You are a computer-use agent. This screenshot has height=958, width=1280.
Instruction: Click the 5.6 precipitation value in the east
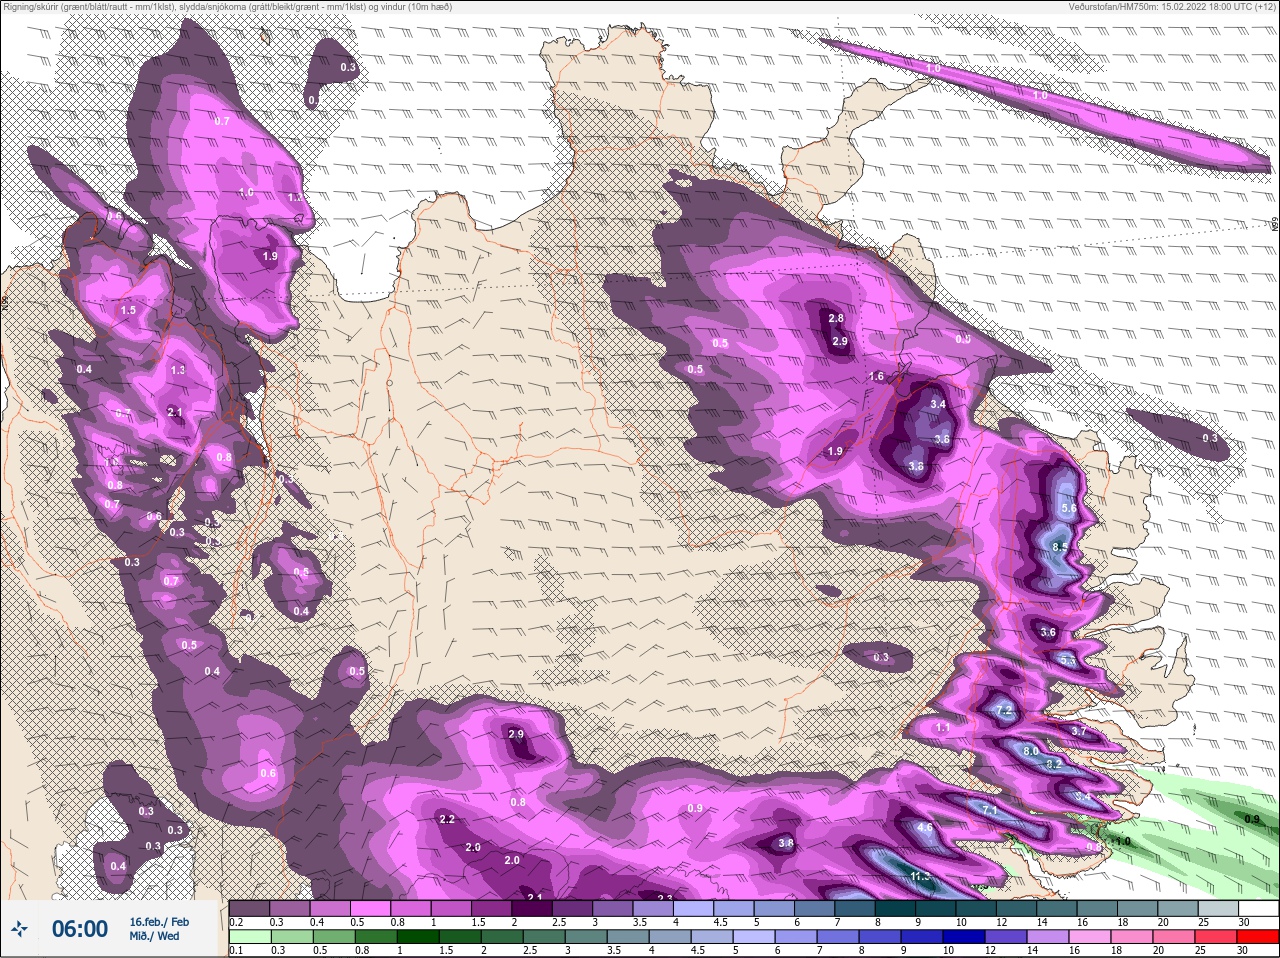tap(1068, 509)
